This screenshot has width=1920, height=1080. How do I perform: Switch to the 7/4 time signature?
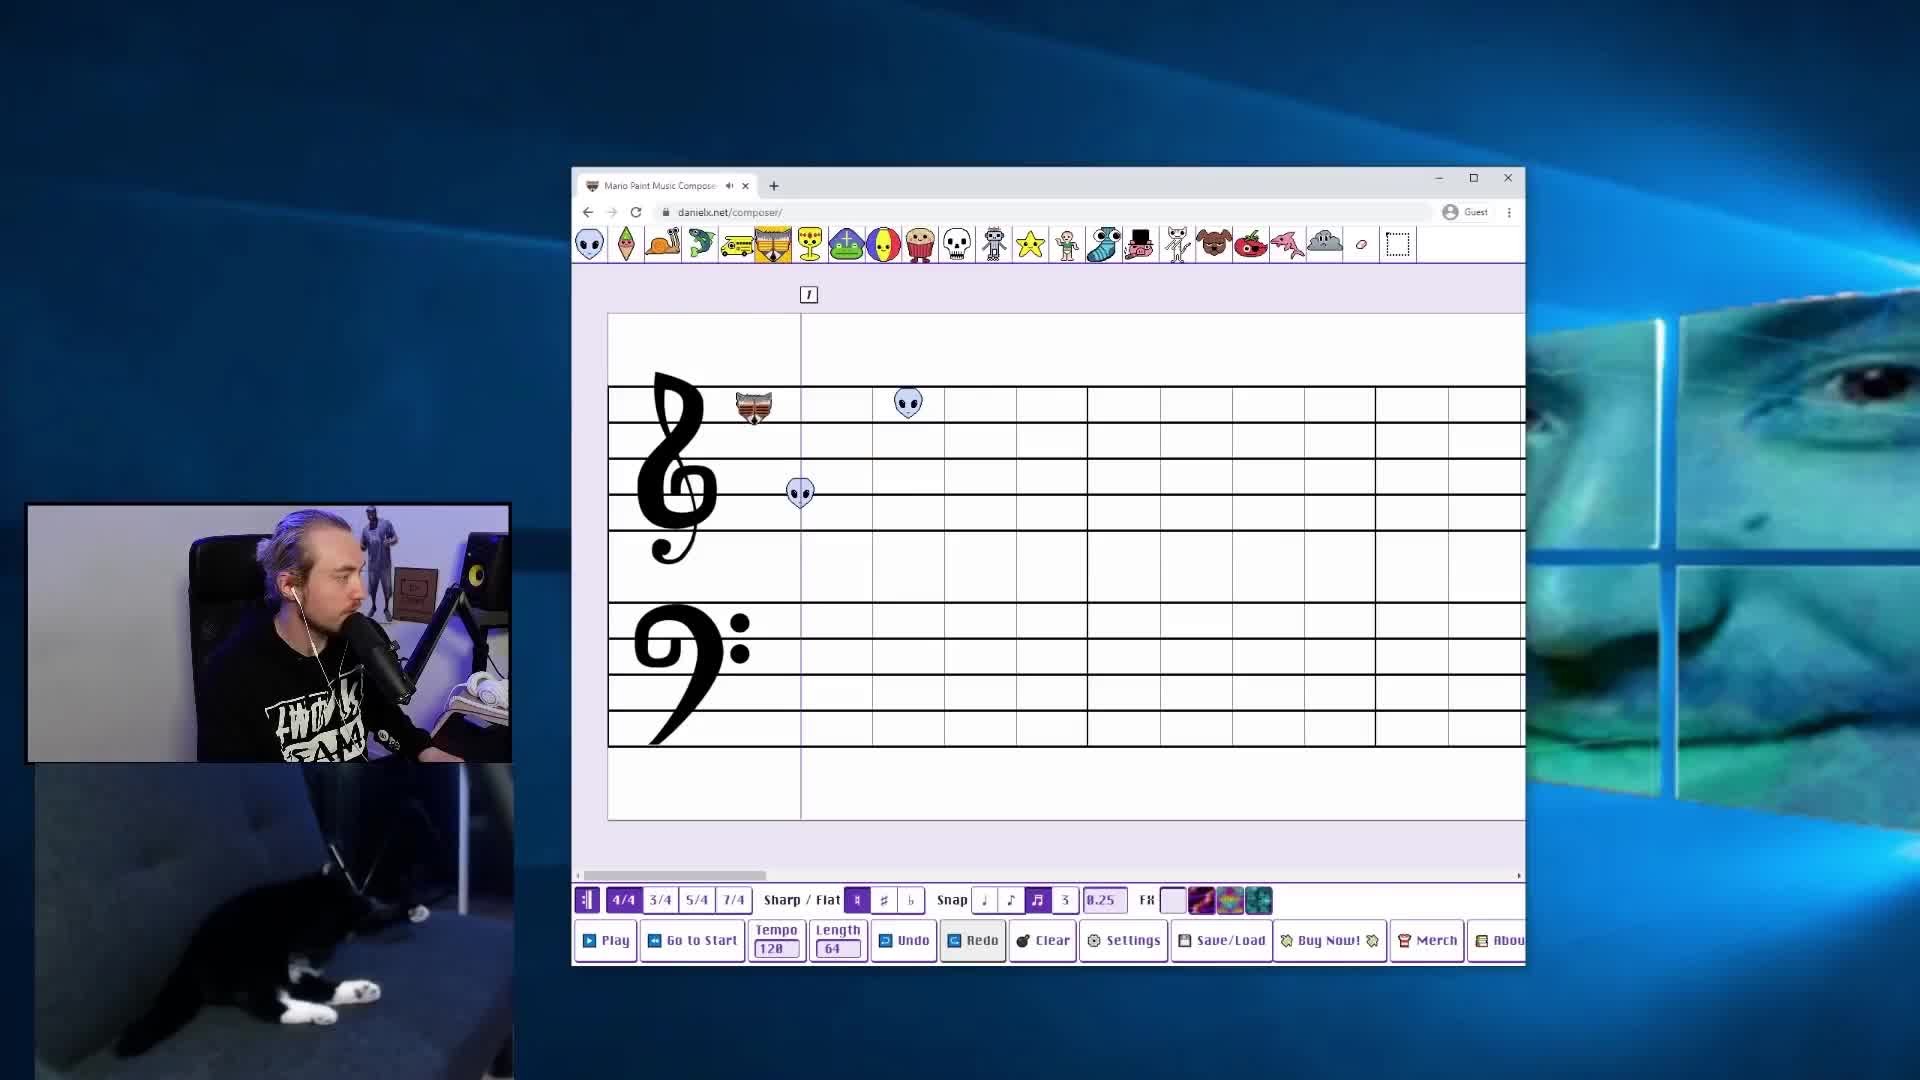coord(734,900)
